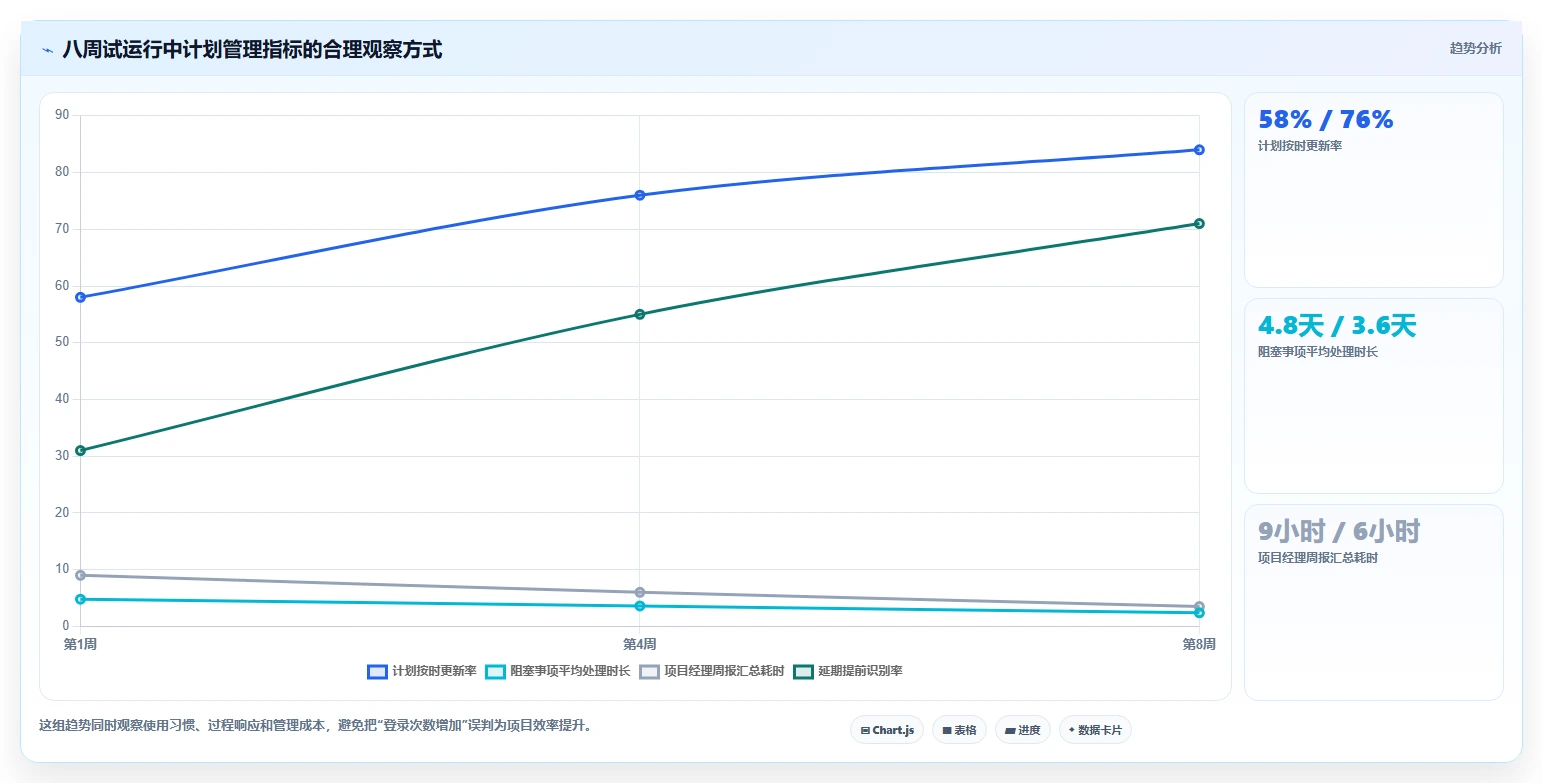
Task: Toggle 项目经理周报汇总耗时 legend swatch
Action: (650, 672)
